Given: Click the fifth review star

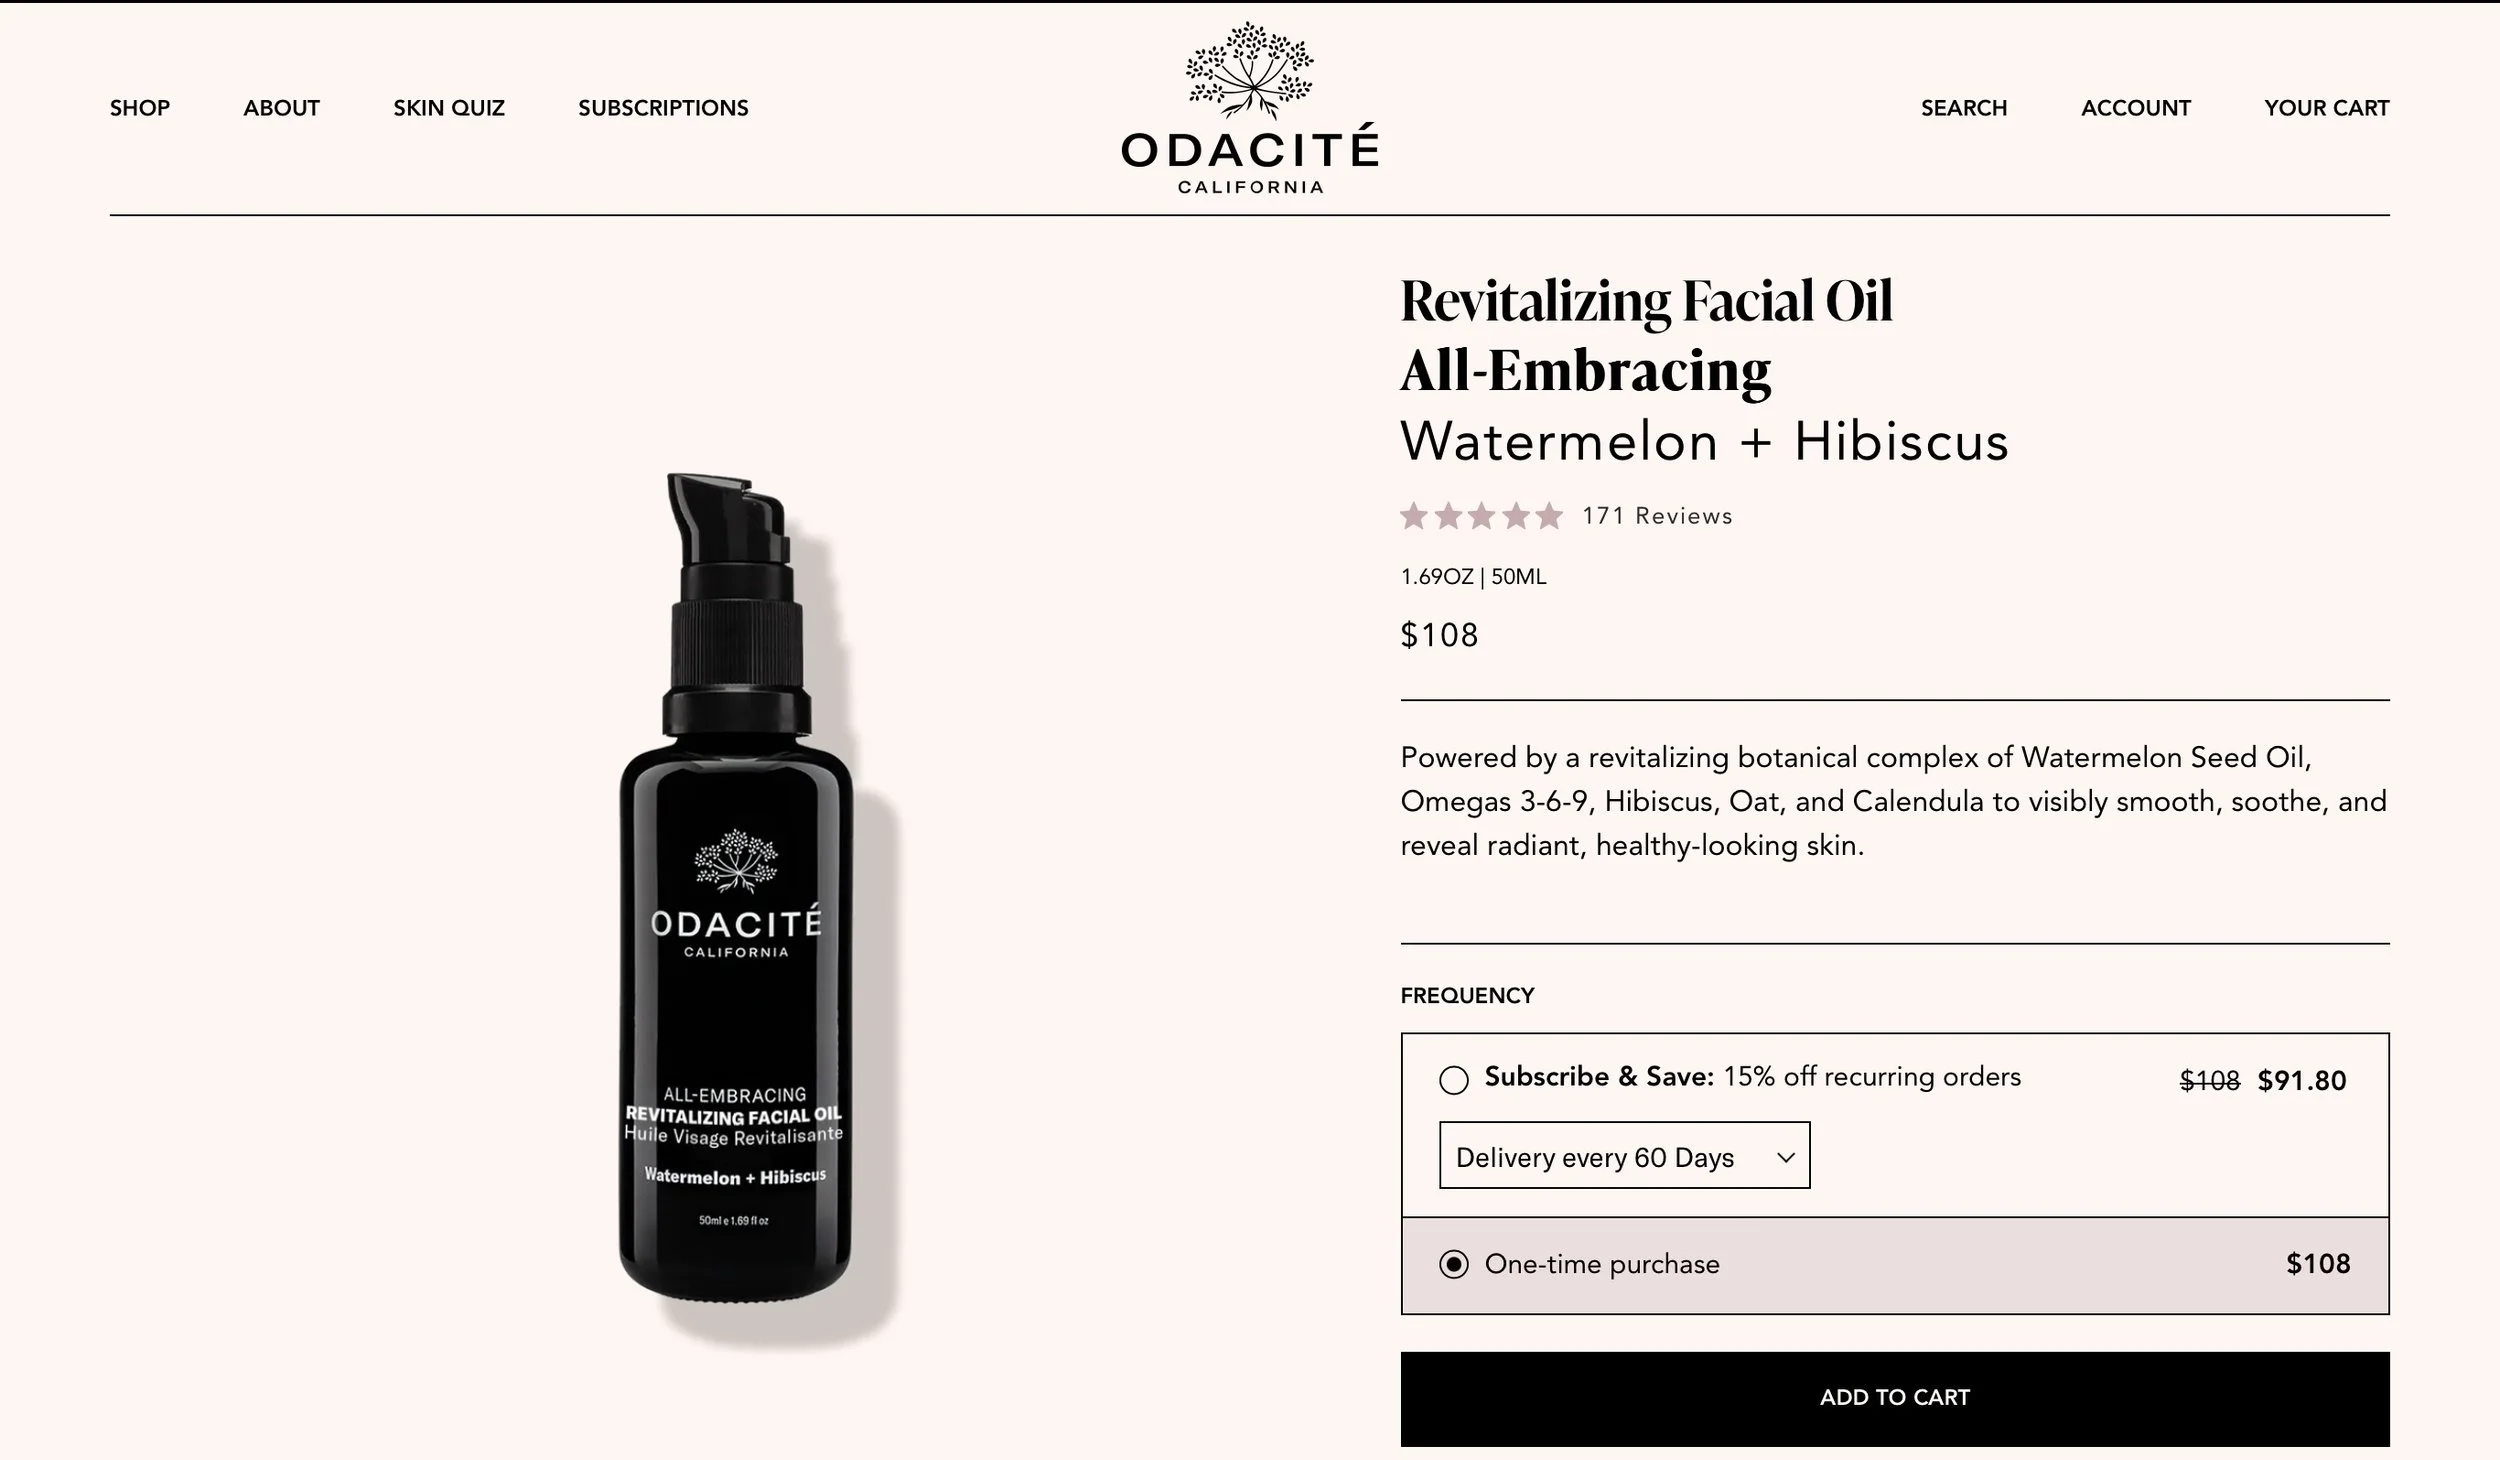Looking at the screenshot, I should [x=1549, y=516].
